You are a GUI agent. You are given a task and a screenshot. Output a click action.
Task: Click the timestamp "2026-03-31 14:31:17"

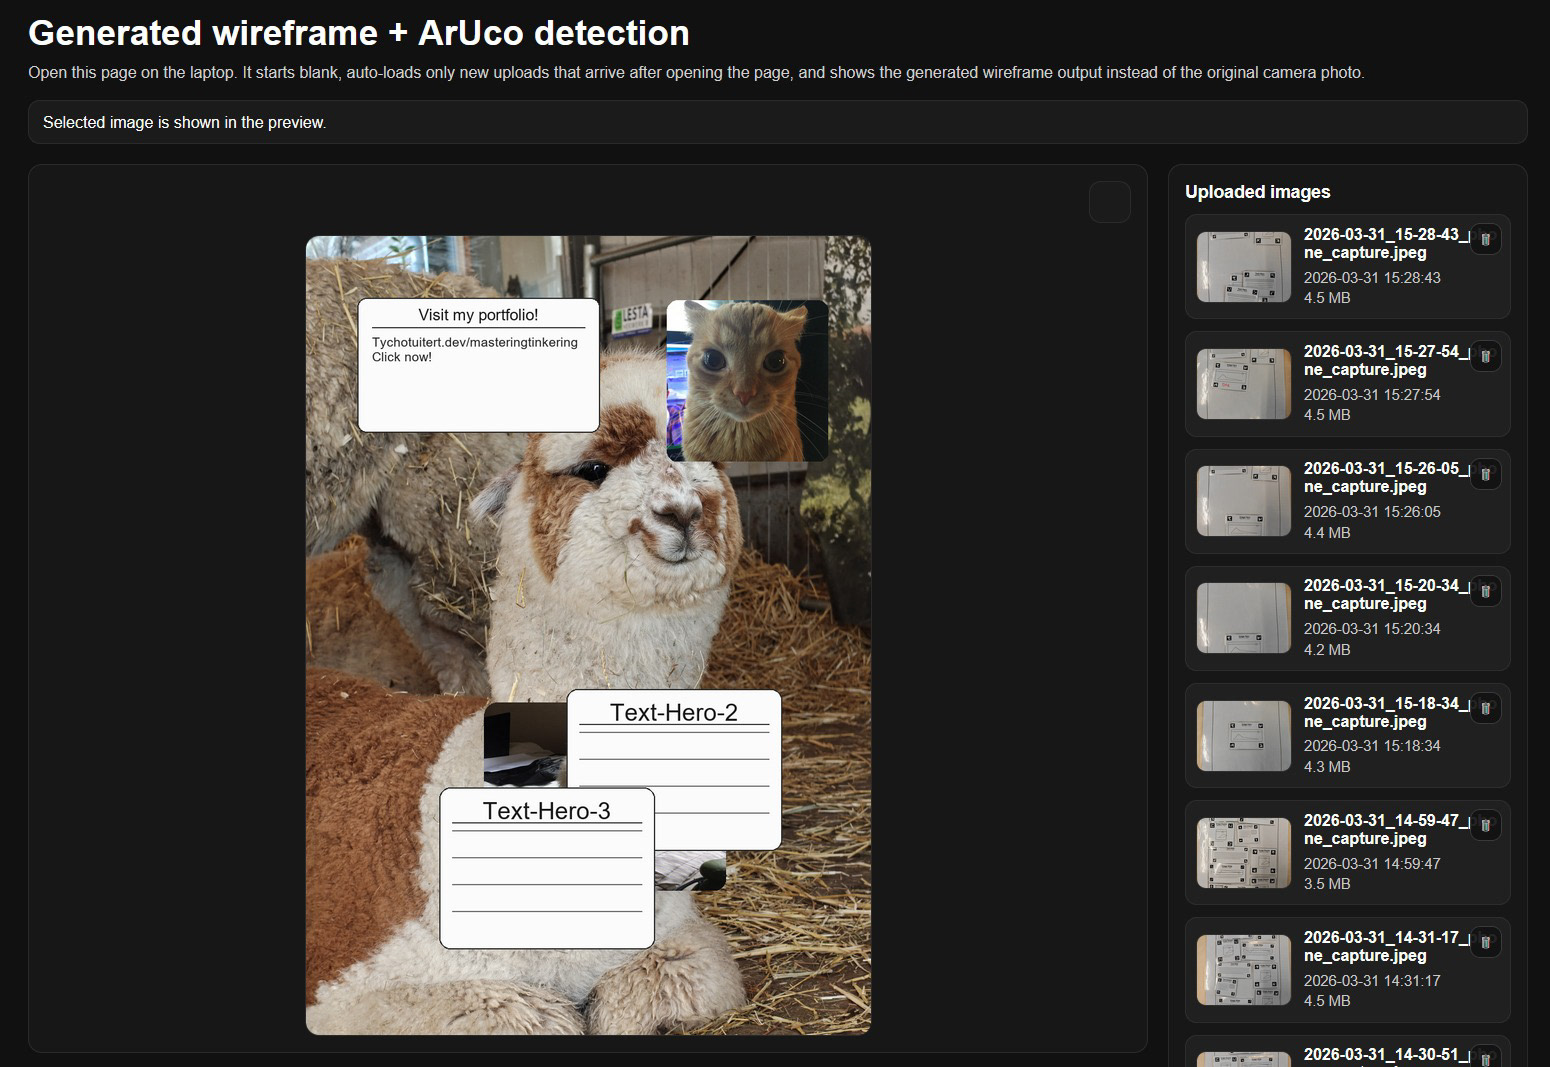pyautogui.click(x=1372, y=981)
